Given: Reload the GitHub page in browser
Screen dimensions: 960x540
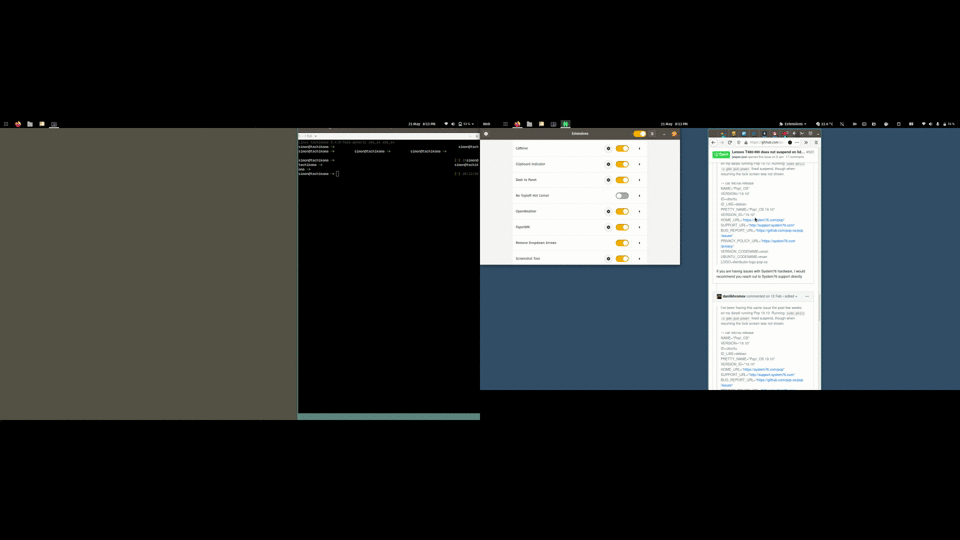Looking at the screenshot, I should click(x=730, y=142).
